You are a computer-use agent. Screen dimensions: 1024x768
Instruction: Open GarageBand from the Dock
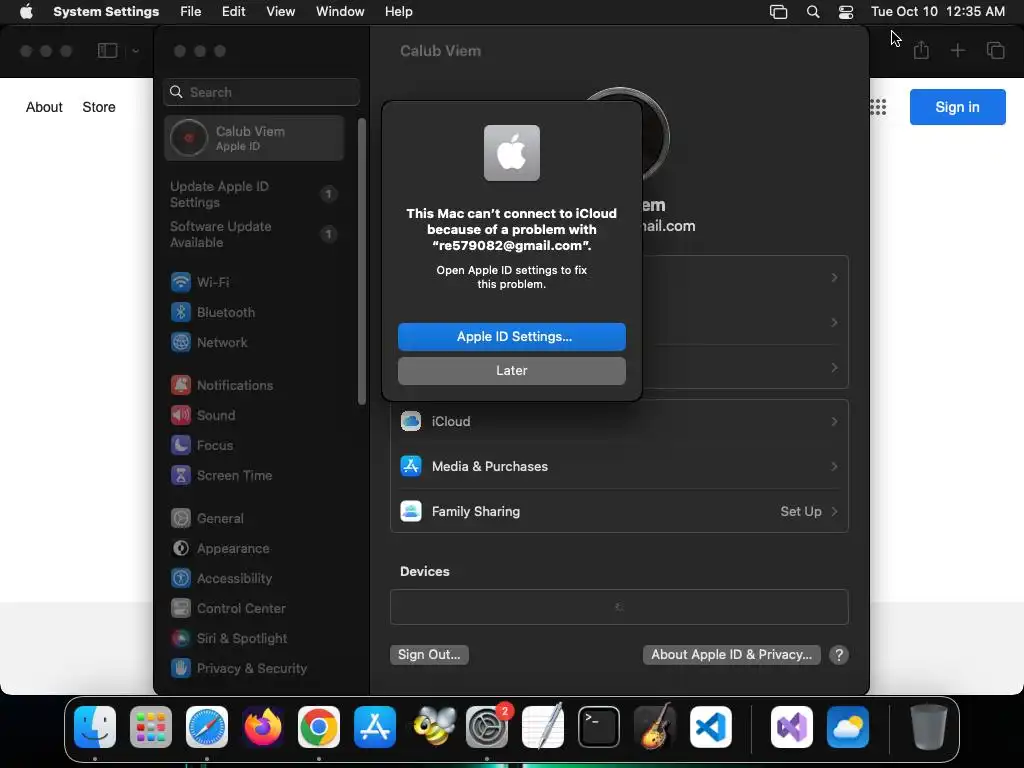tap(655, 727)
